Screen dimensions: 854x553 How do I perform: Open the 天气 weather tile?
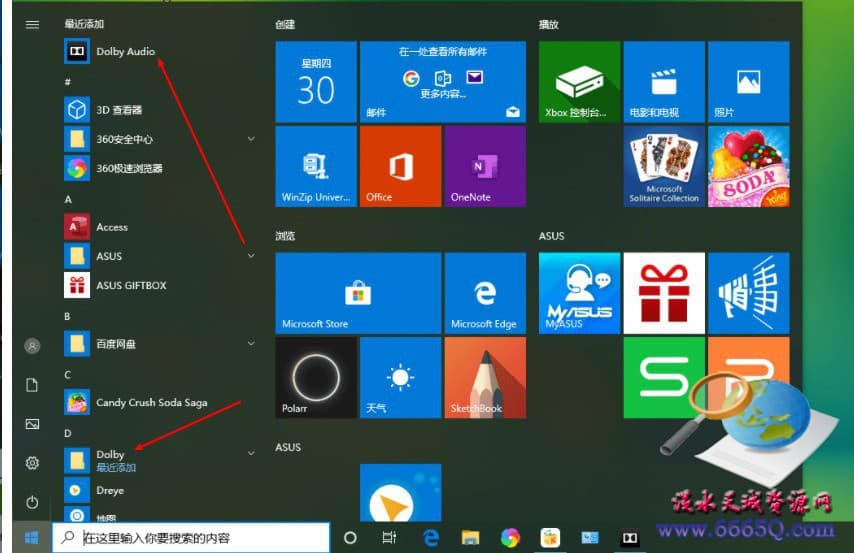point(400,378)
